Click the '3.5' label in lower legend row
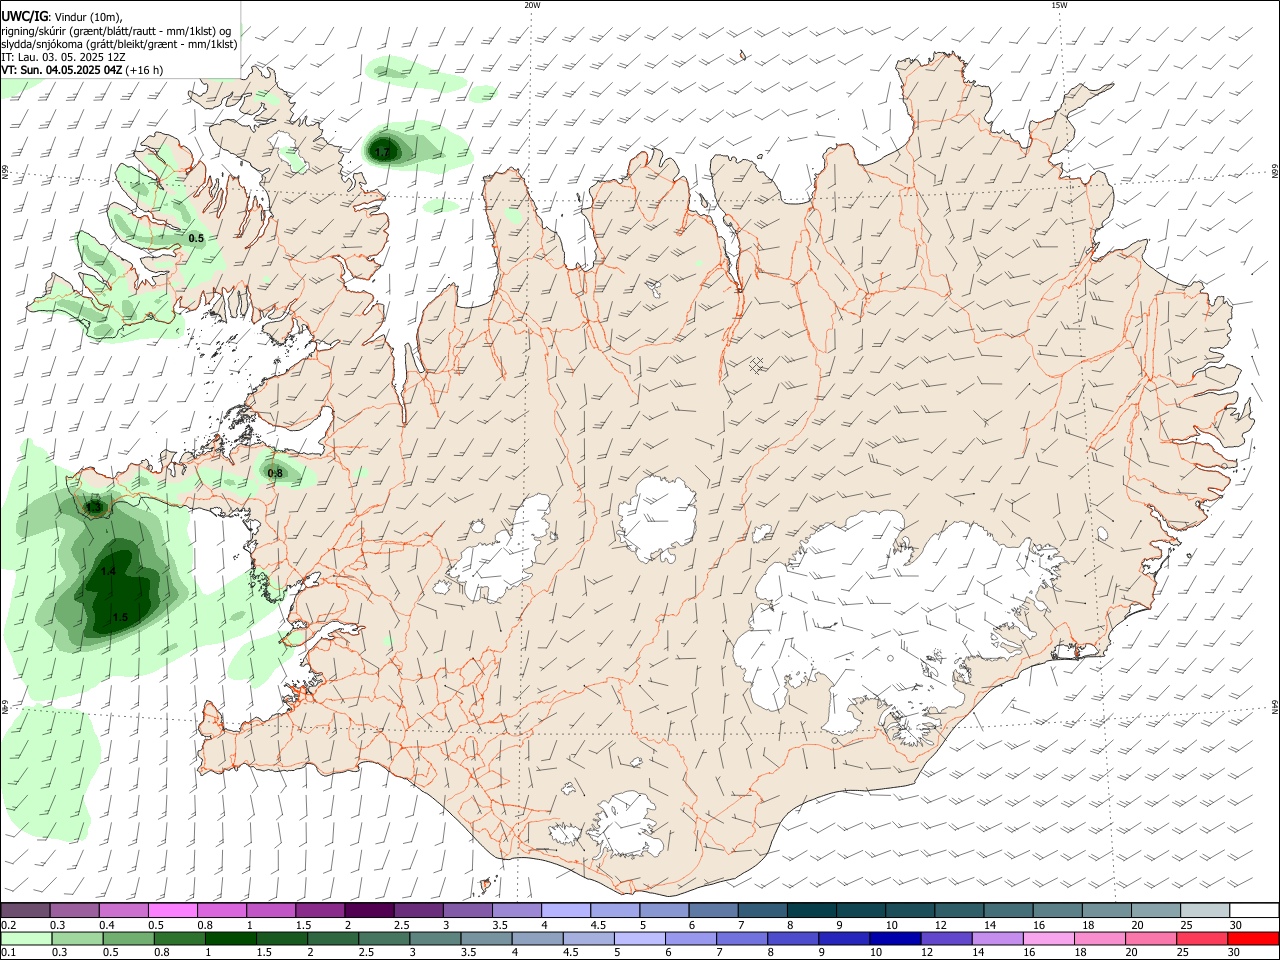 point(468,954)
